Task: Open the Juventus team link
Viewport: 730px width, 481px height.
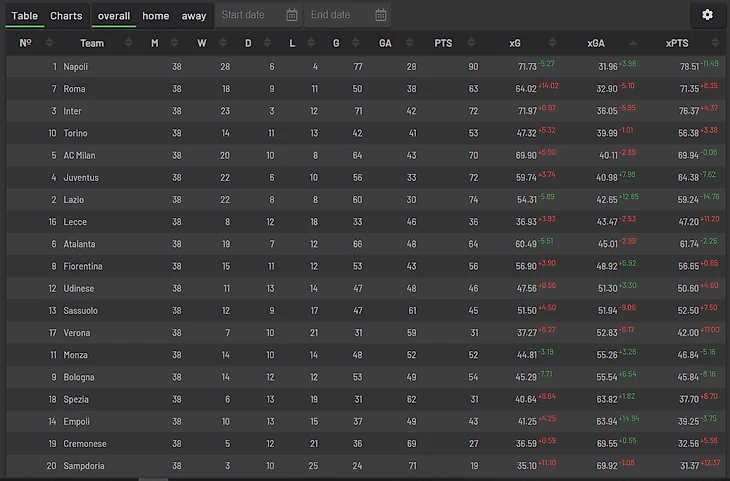Action: click(x=81, y=178)
